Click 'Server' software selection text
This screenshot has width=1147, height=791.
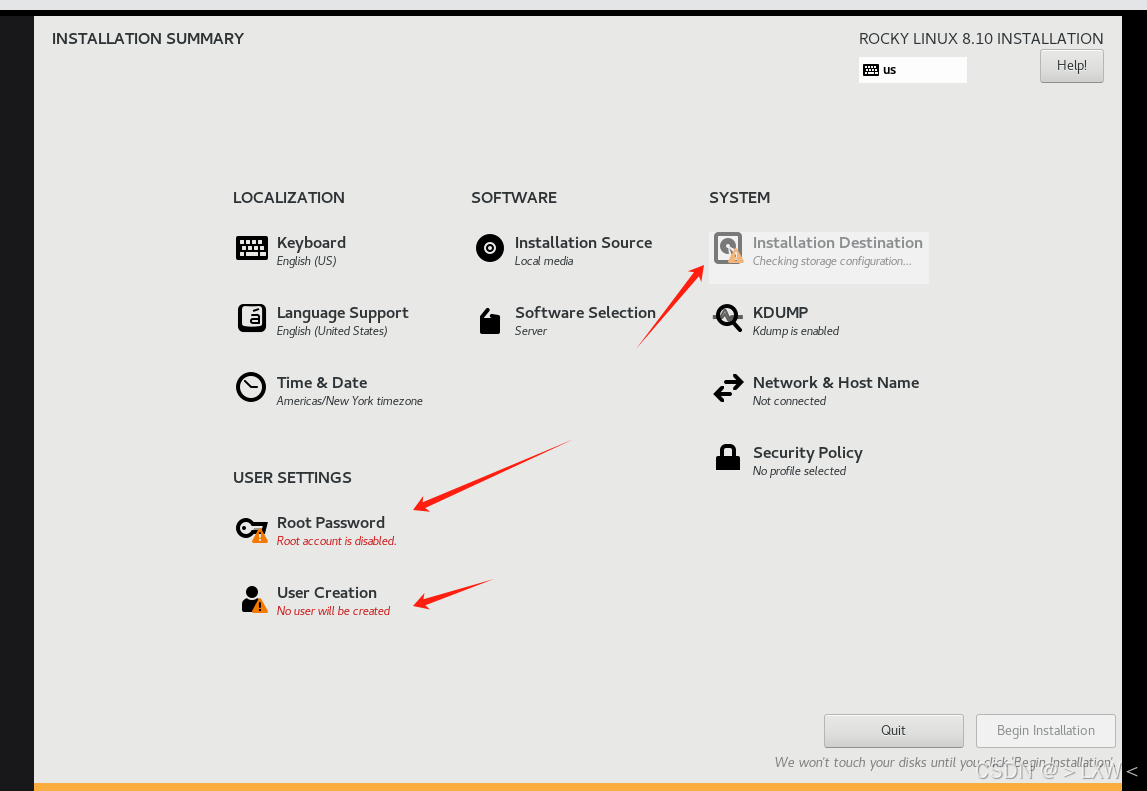(531, 331)
